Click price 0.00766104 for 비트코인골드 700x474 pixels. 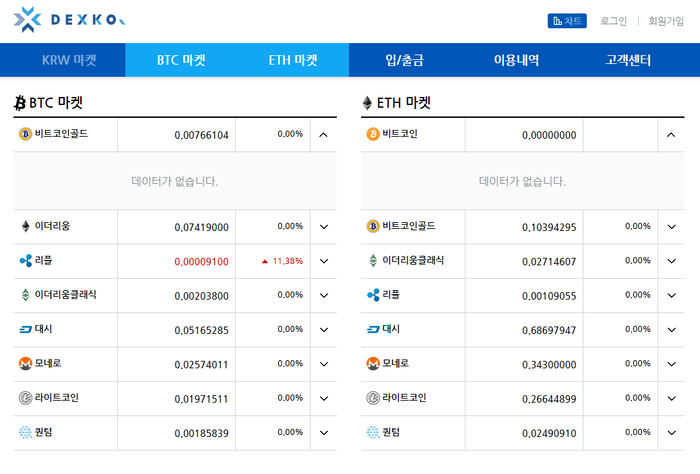pos(201,135)
